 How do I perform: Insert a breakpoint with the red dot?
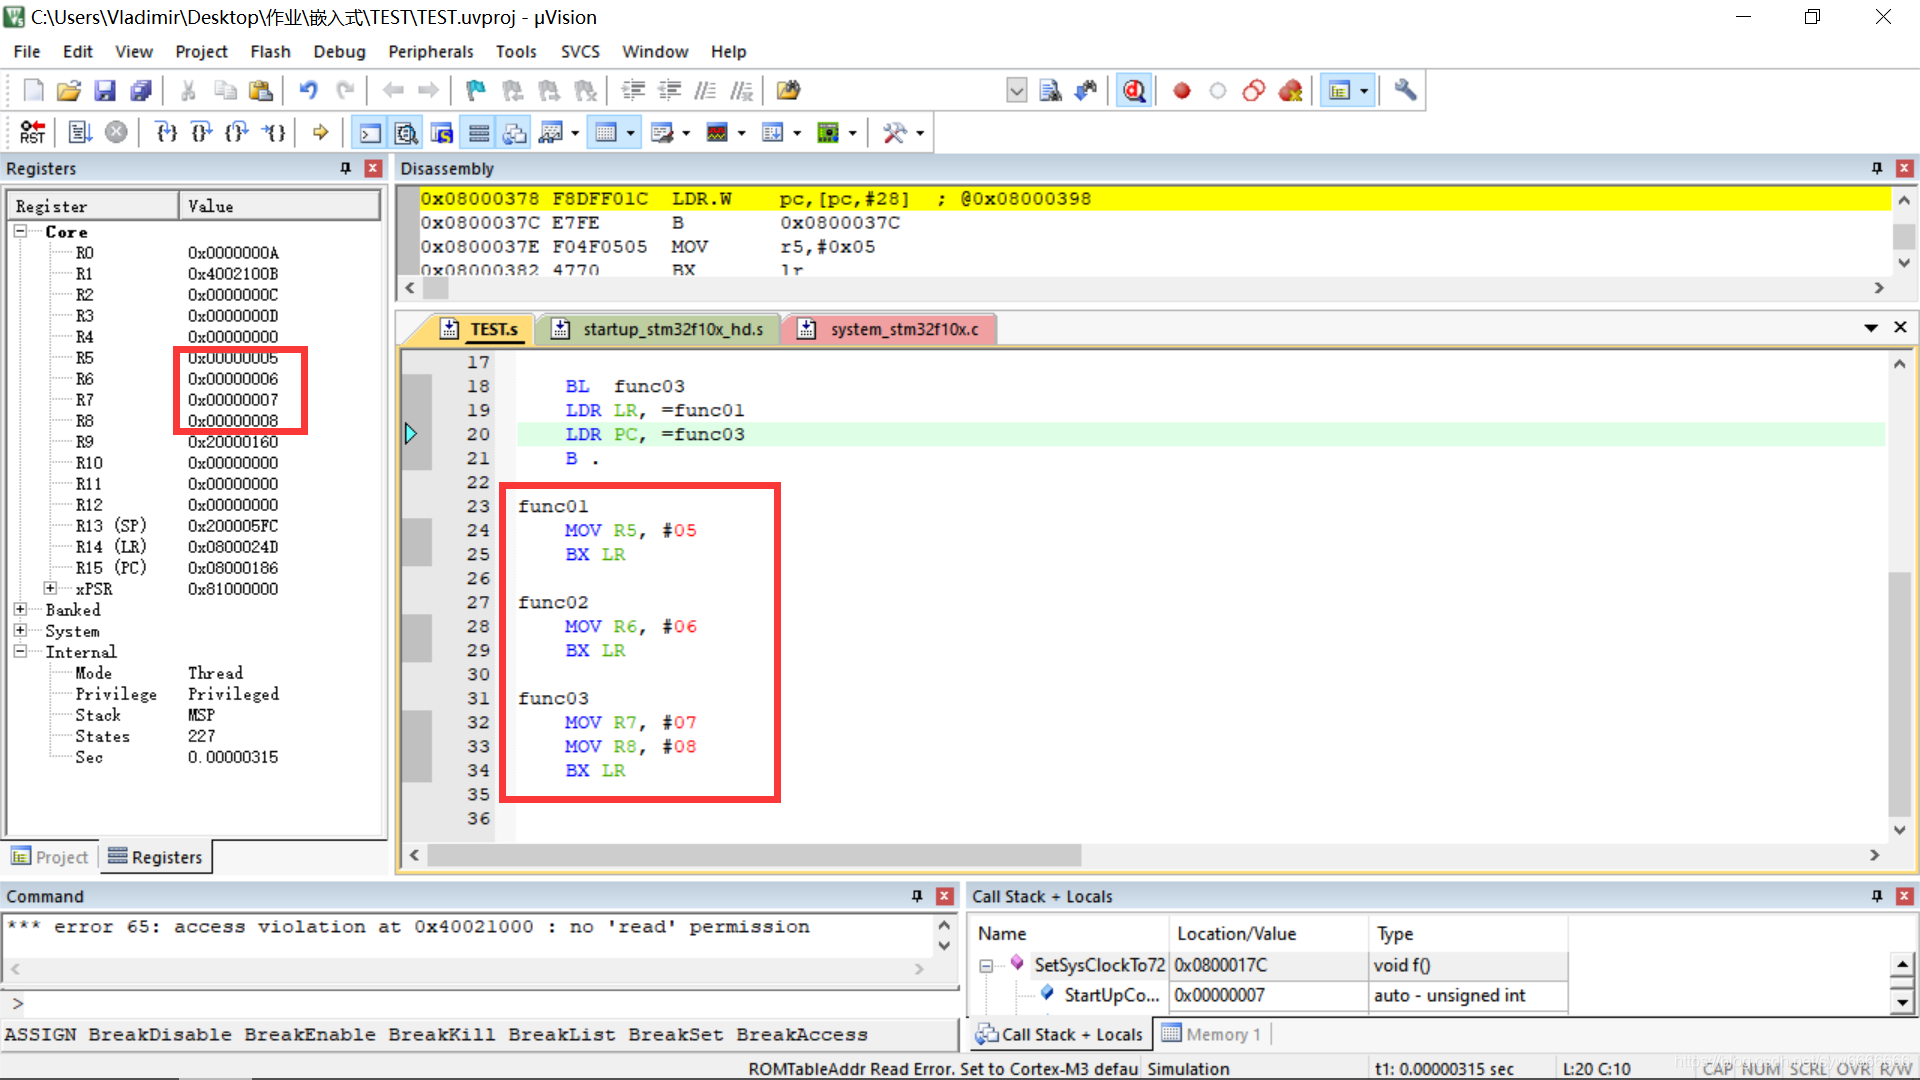(x=1182, y=91)
